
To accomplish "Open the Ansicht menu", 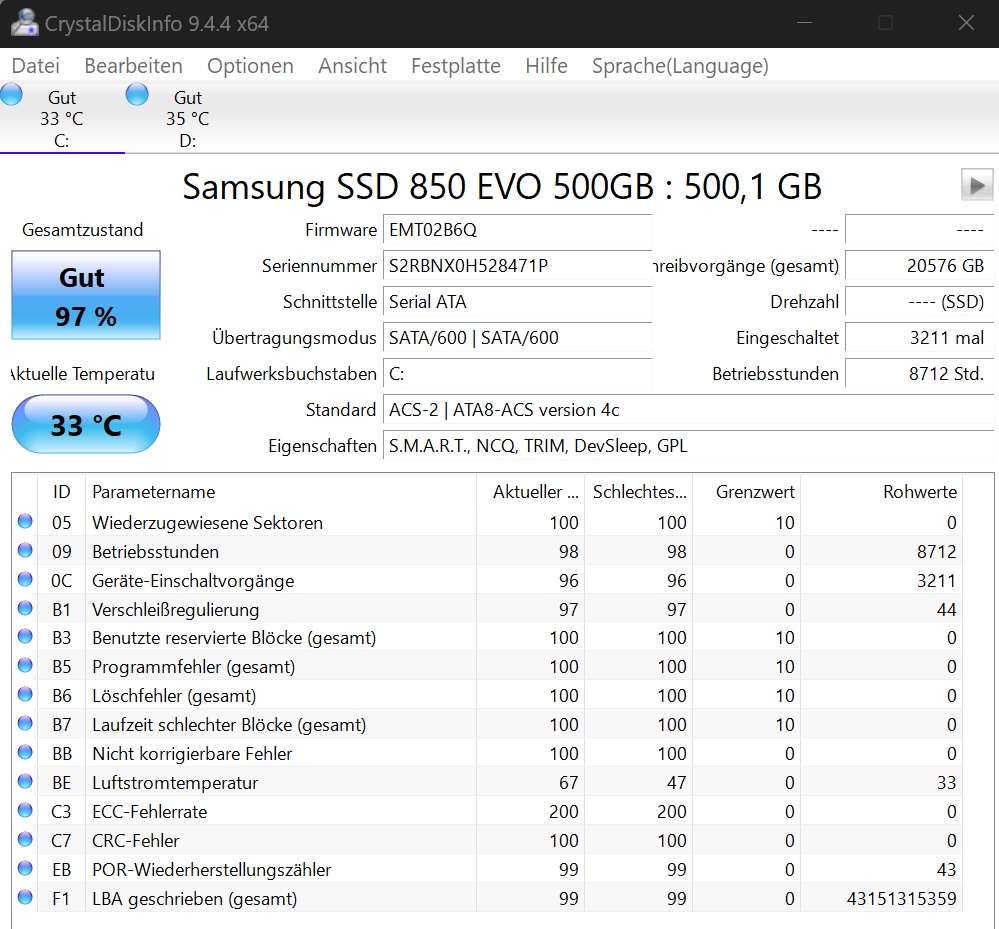I will point(352,66).
